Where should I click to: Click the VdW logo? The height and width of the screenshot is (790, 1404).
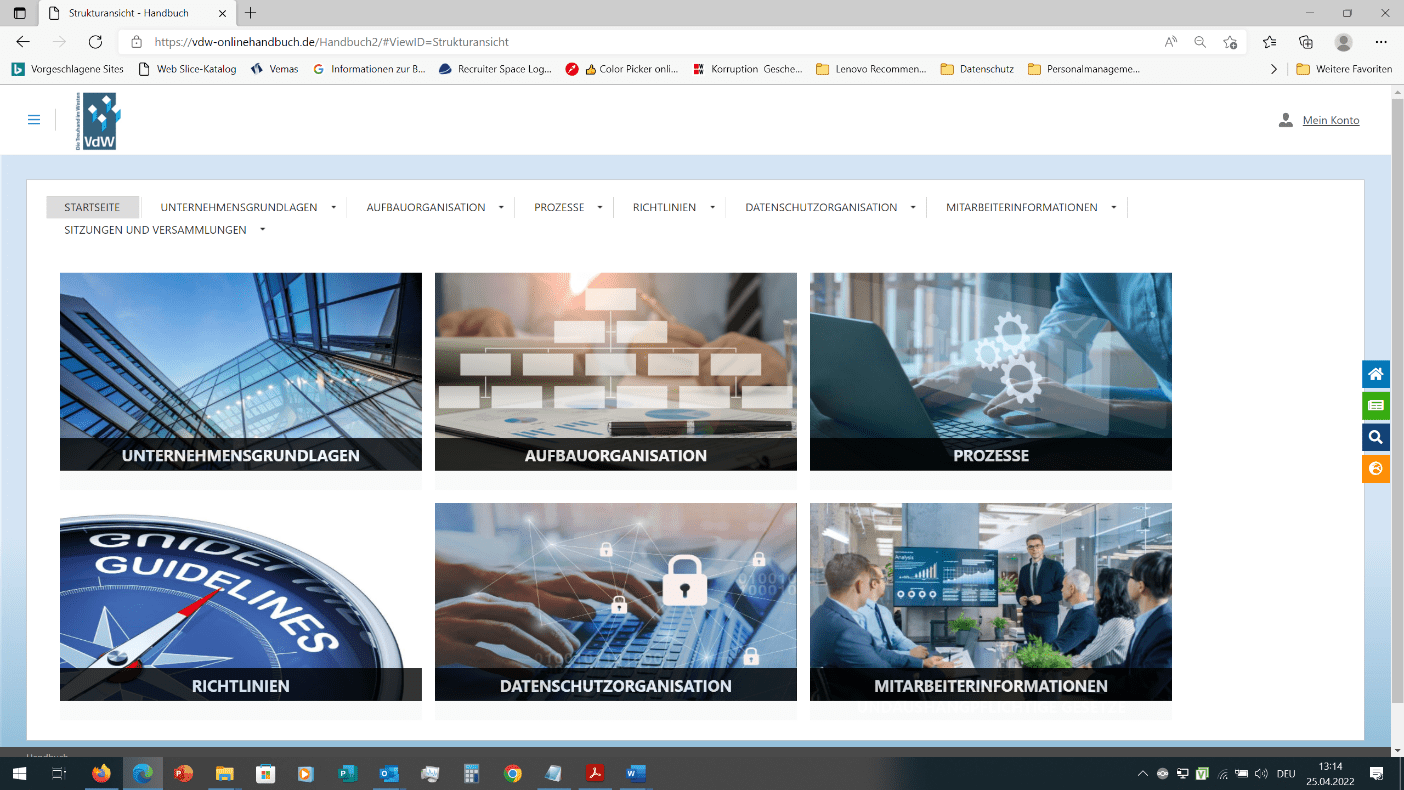click(x=99, y=121)
